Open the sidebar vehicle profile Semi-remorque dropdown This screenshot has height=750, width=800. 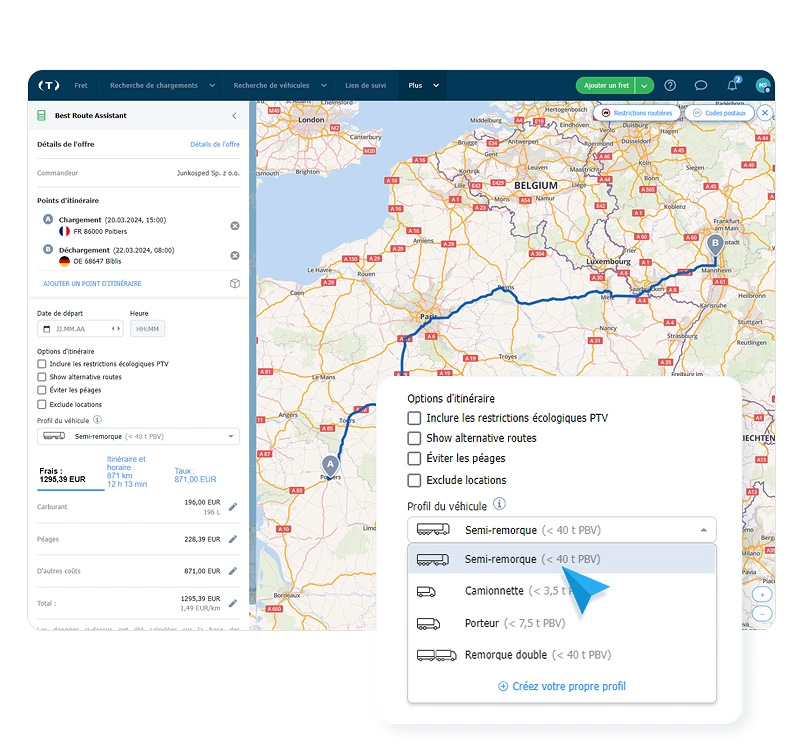(138, 436)
